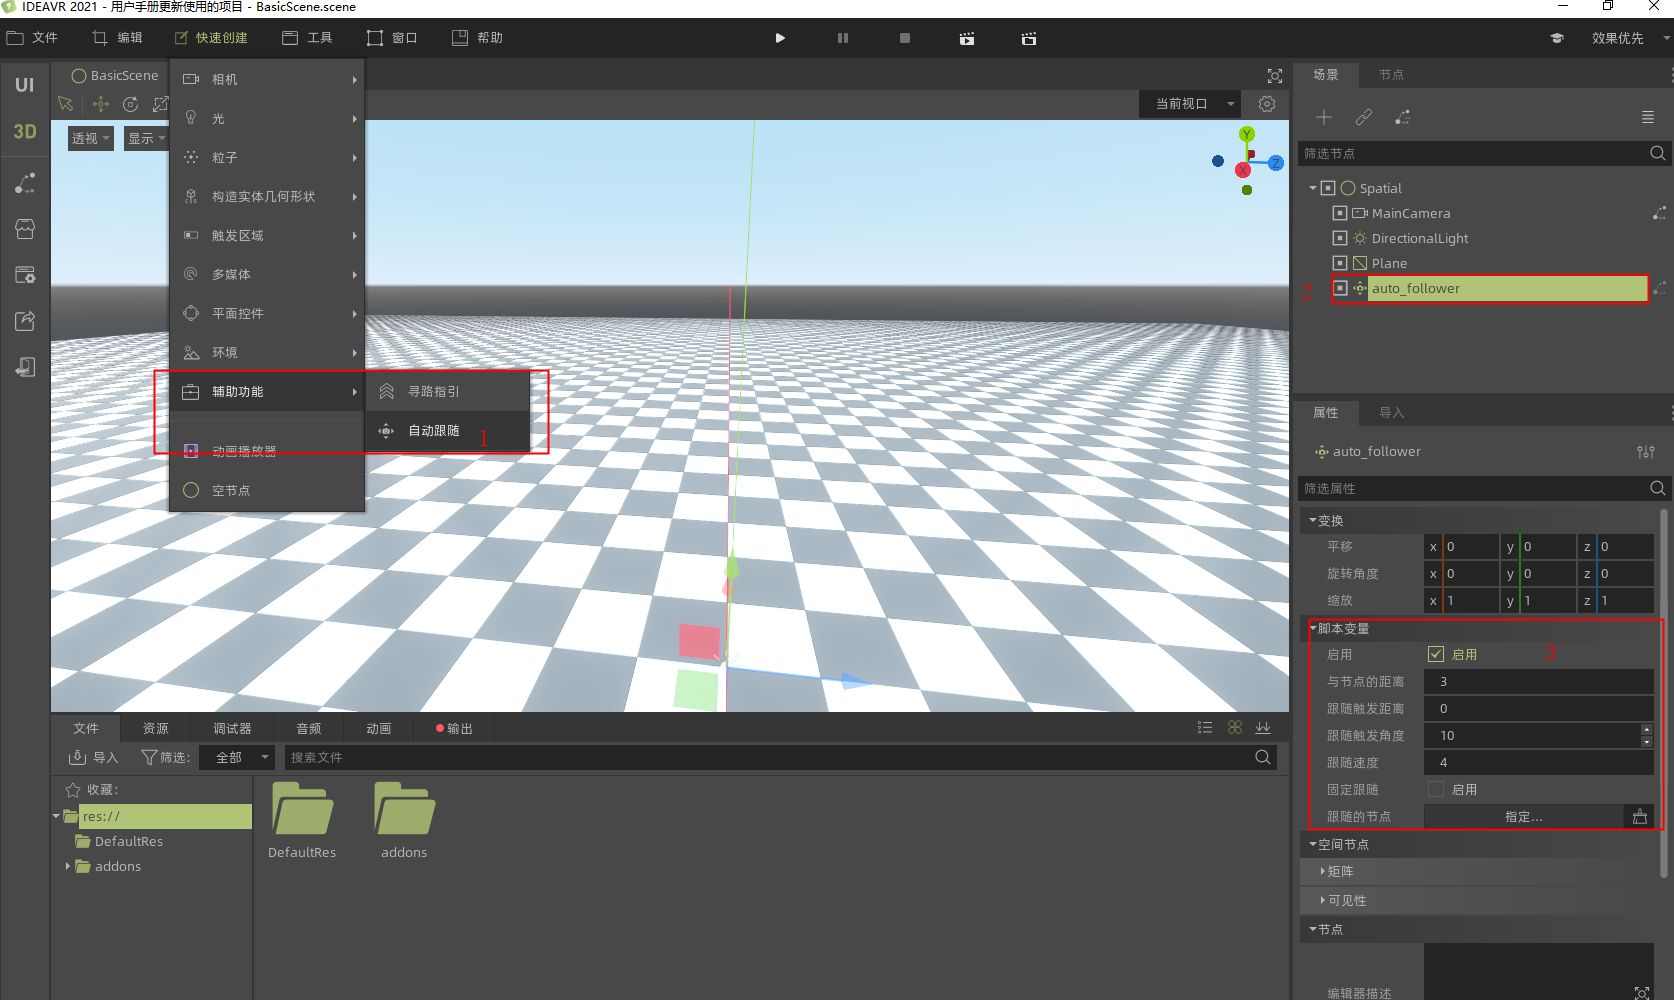Toggle visibility of Plane node
This screenshot has height=1000, width=1674.
(1340, 263)
